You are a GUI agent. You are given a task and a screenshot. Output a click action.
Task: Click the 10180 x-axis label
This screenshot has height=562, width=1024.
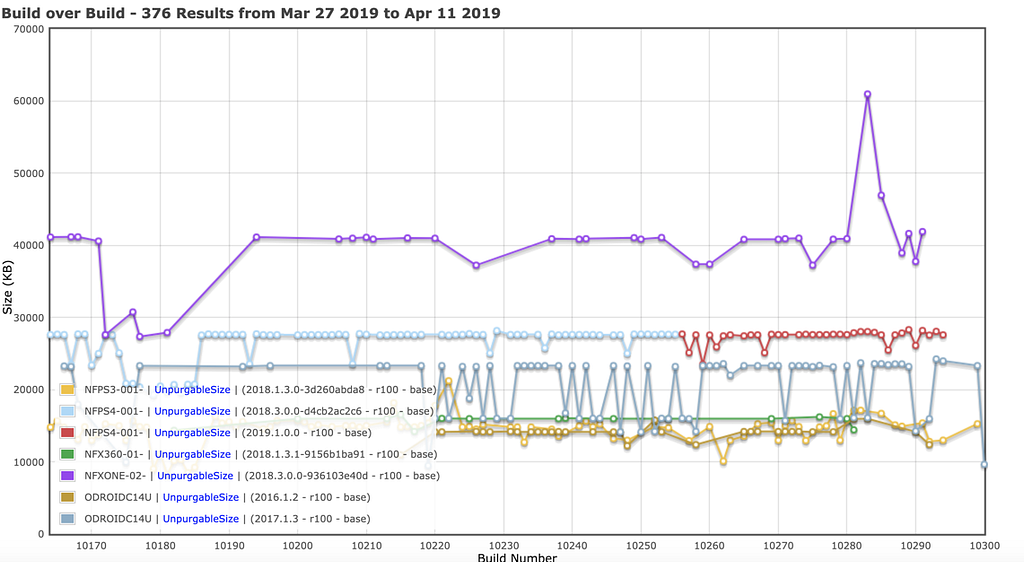click(160, 545)
